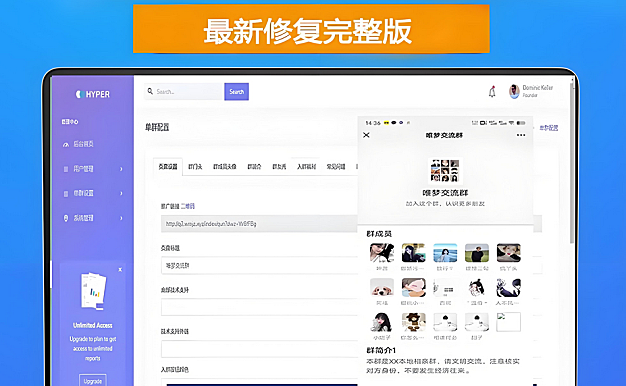Open the notification bell
This screenshot has height=386, width=626.
click(492, 92)
